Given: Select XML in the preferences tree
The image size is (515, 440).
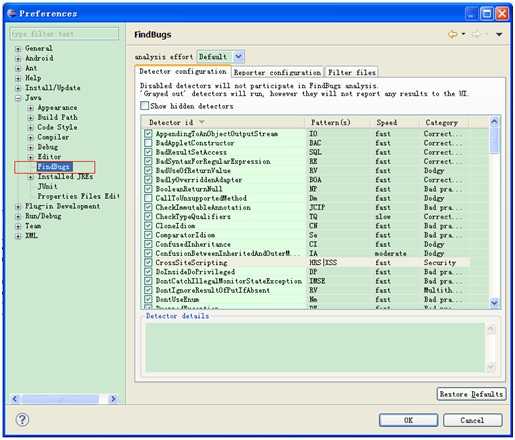Looking at the screenshot, I should coord(31,236).
